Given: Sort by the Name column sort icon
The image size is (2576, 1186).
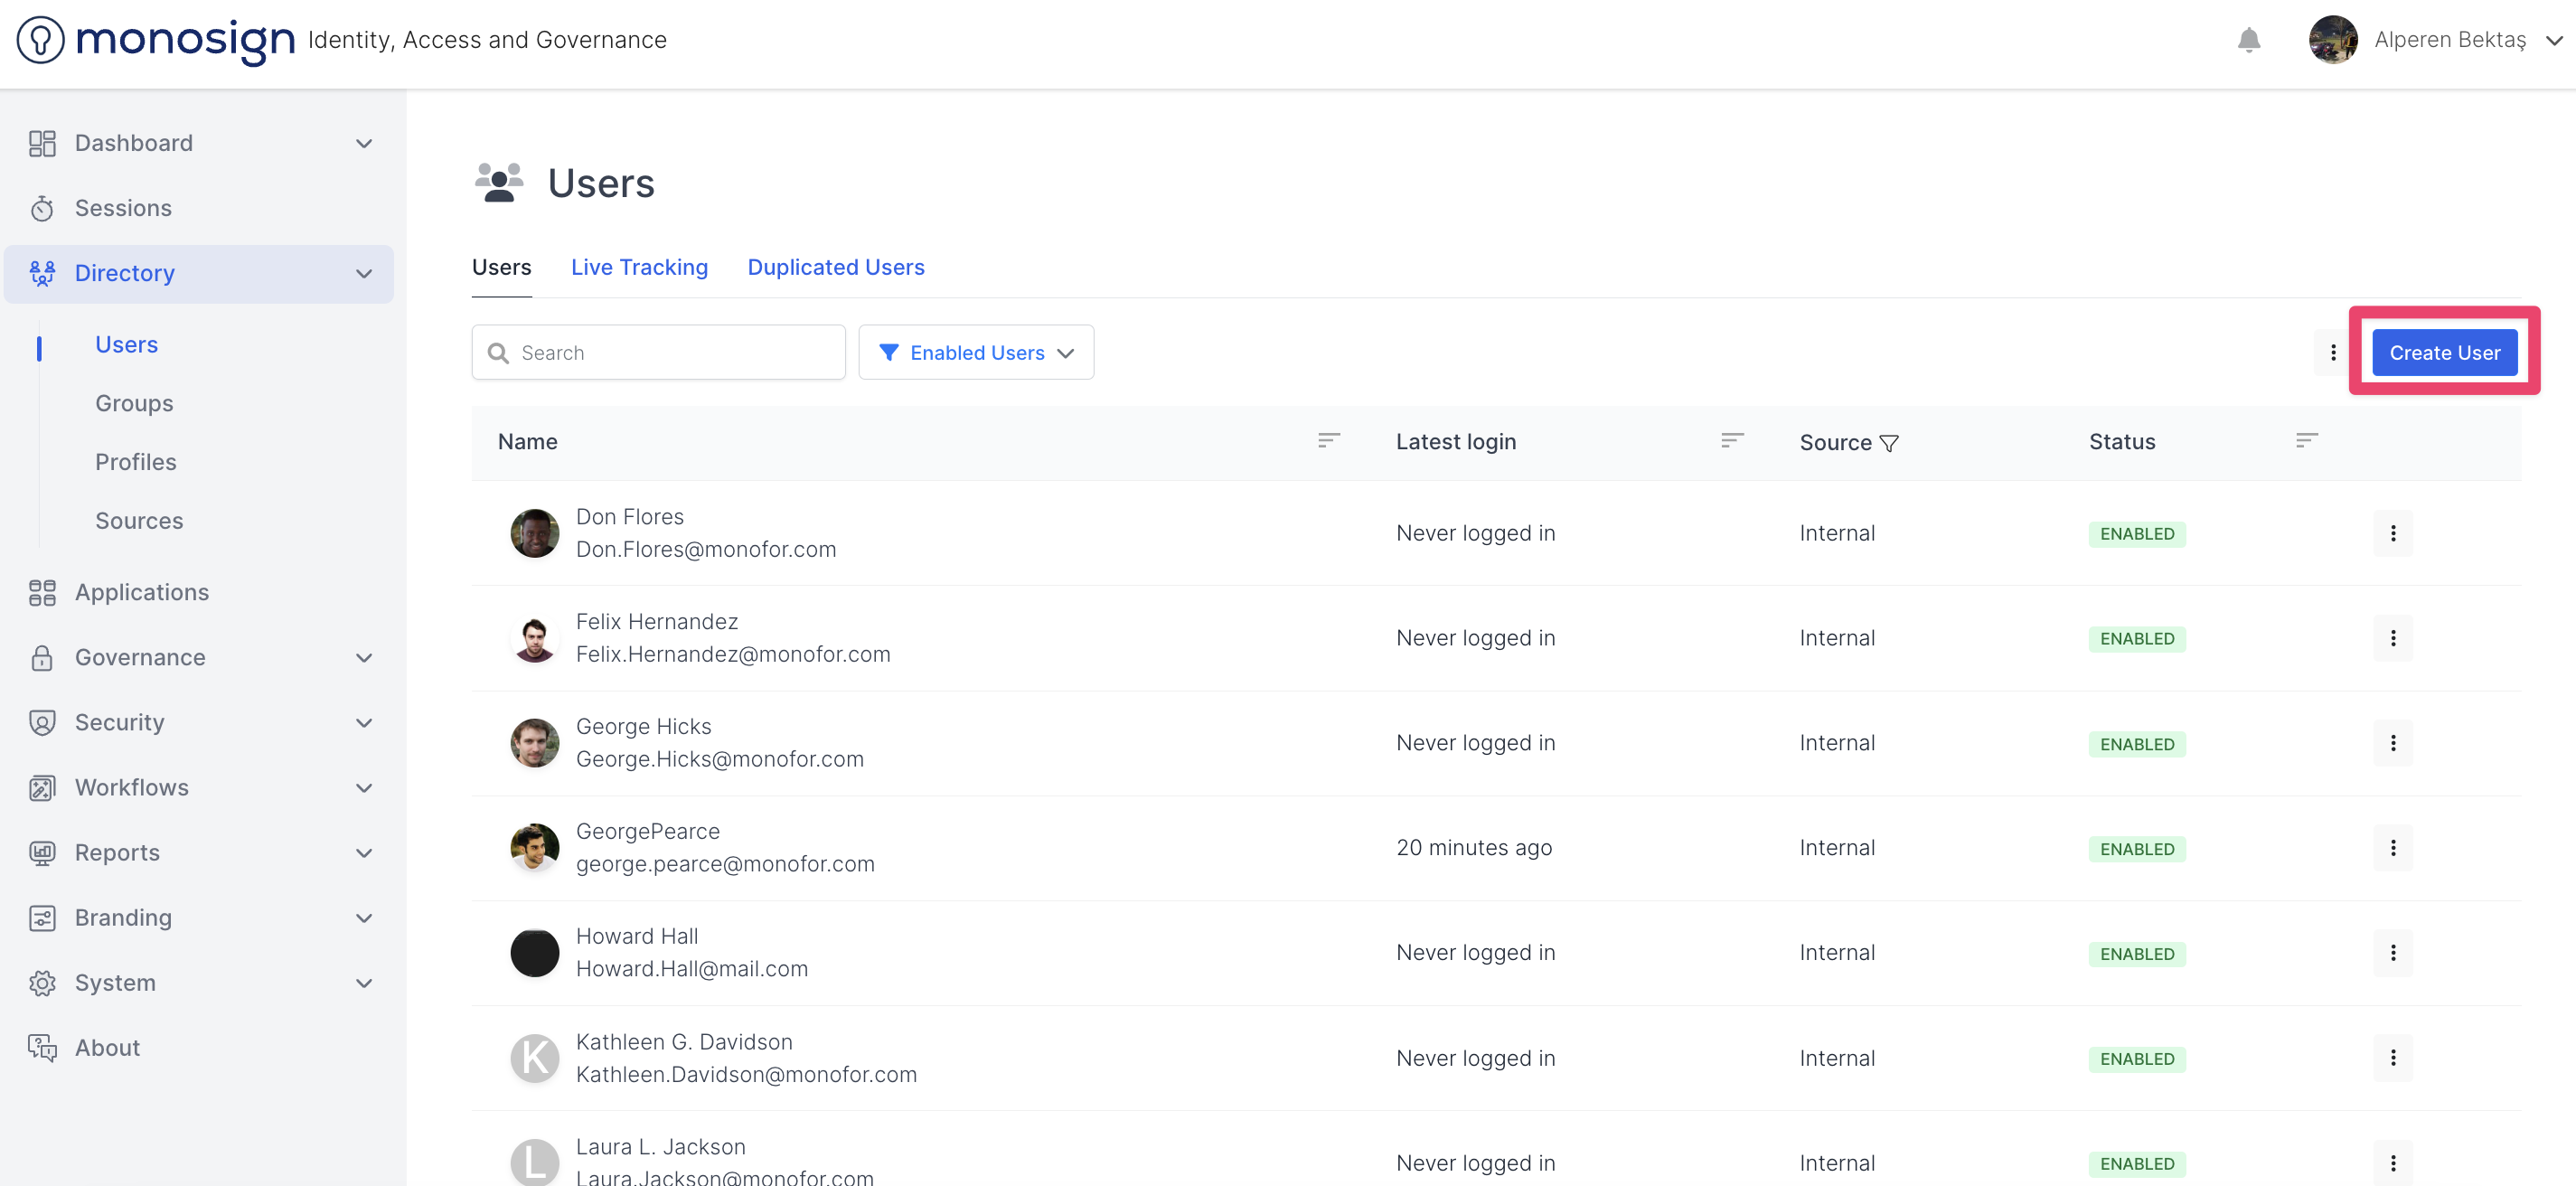Looking at the screenshot, I should click(x=1328, y=440).
